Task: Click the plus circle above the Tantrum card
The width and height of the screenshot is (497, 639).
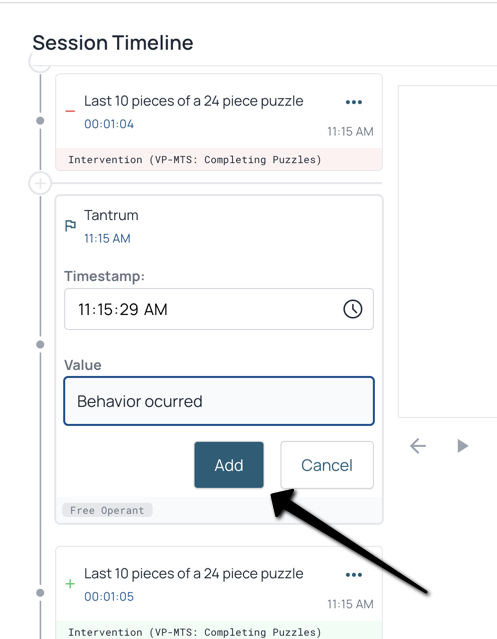Action: pos(40,183)
